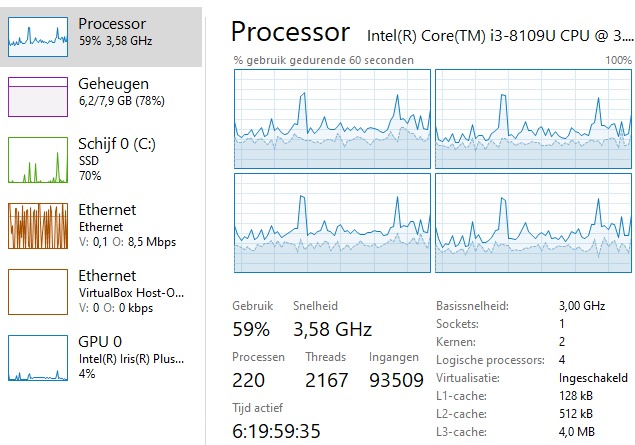Click the 59% Gebruik usage value

[251, 329]
